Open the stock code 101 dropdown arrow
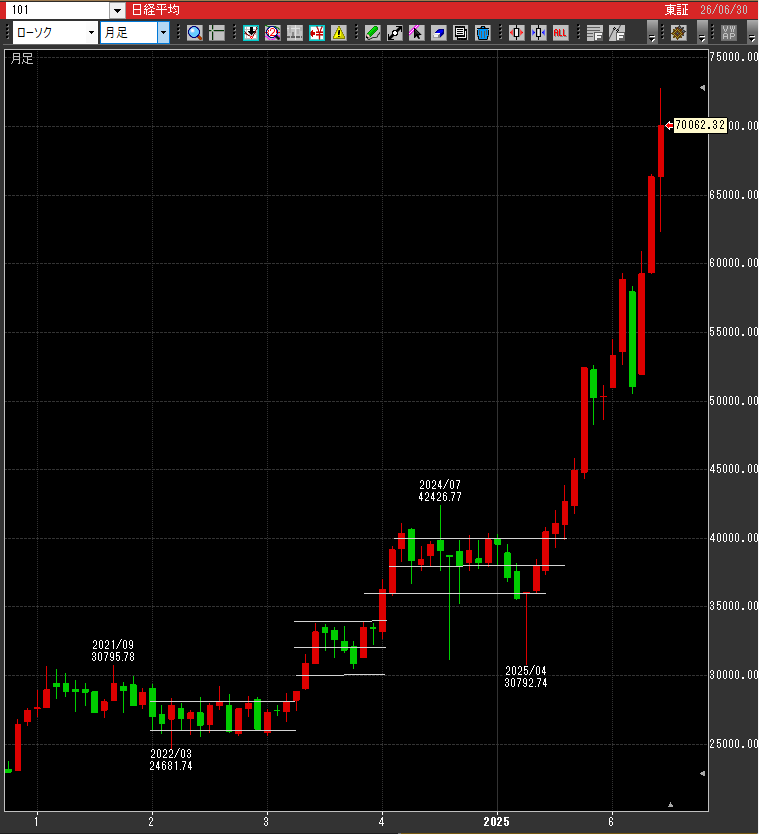Screen dimensions: 759x834 point(118,10)
